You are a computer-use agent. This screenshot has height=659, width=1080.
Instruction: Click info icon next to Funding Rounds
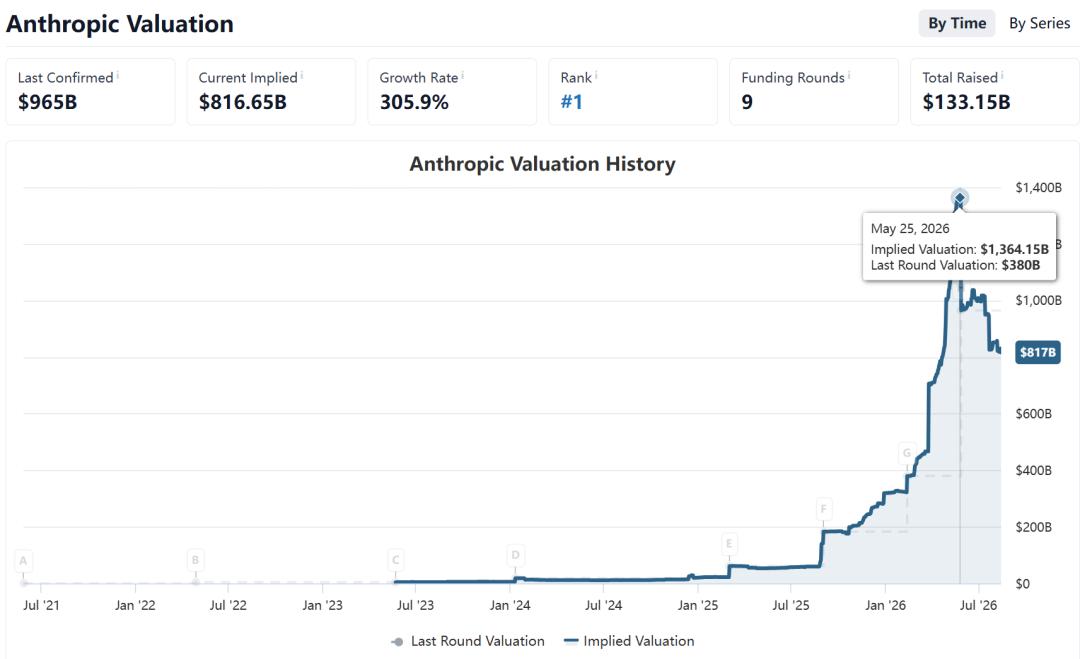coord(849,74)
